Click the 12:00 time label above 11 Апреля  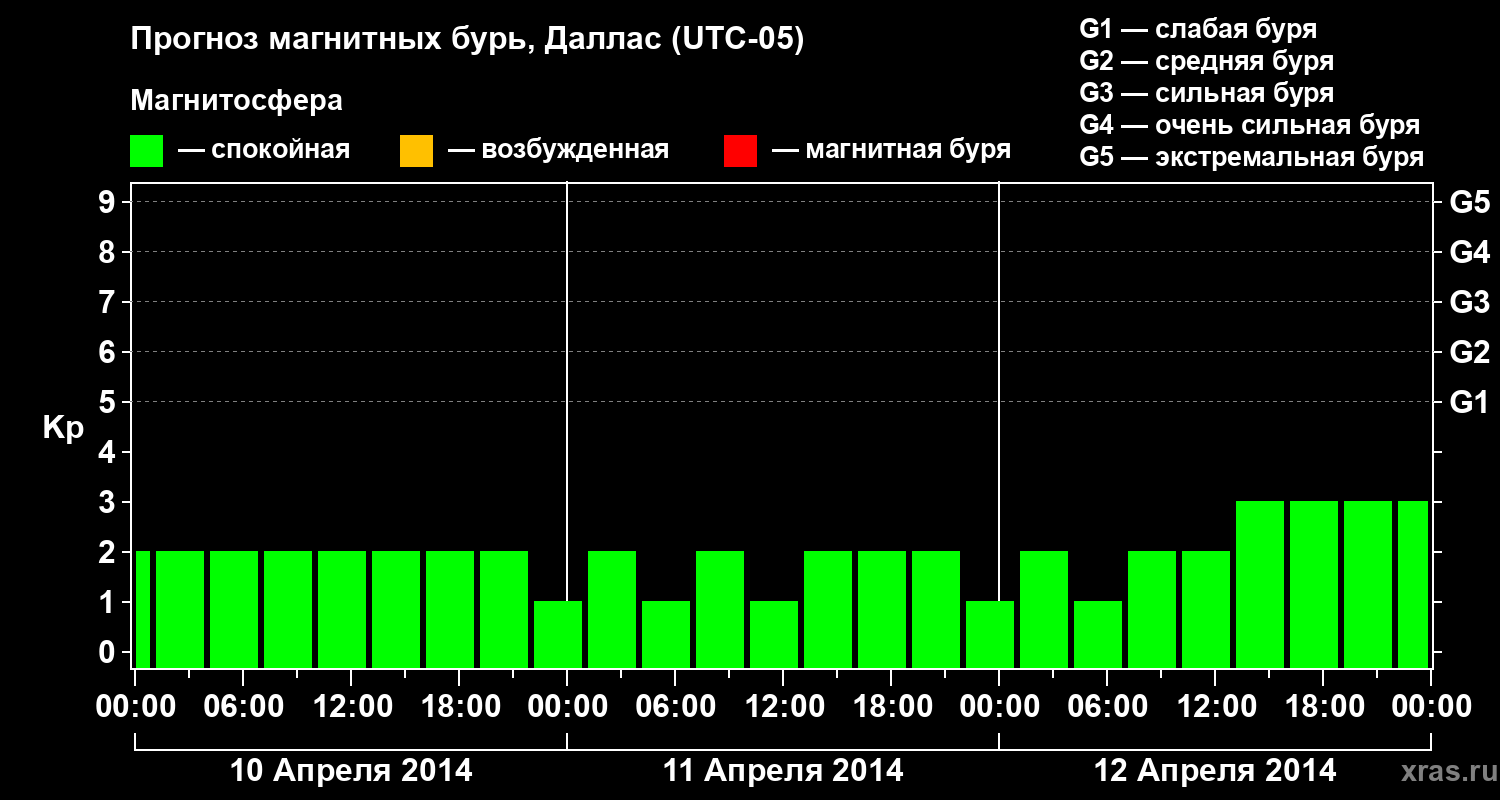coord(783,707)
